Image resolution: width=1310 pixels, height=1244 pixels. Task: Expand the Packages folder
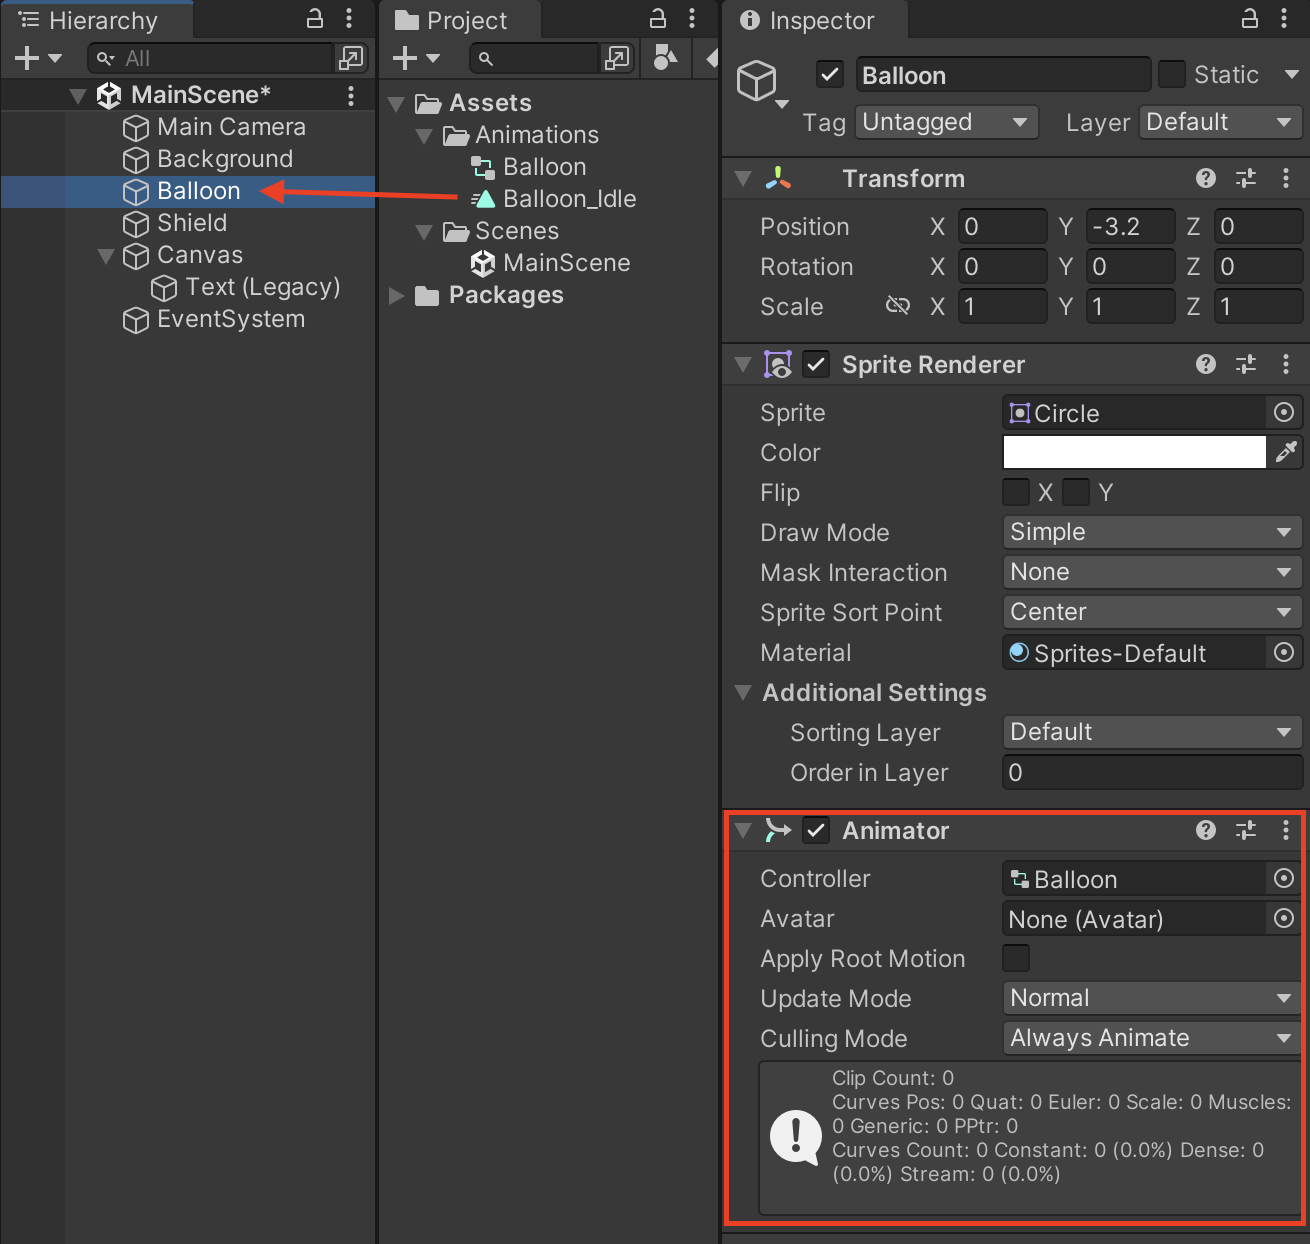(x=396, y=296)
